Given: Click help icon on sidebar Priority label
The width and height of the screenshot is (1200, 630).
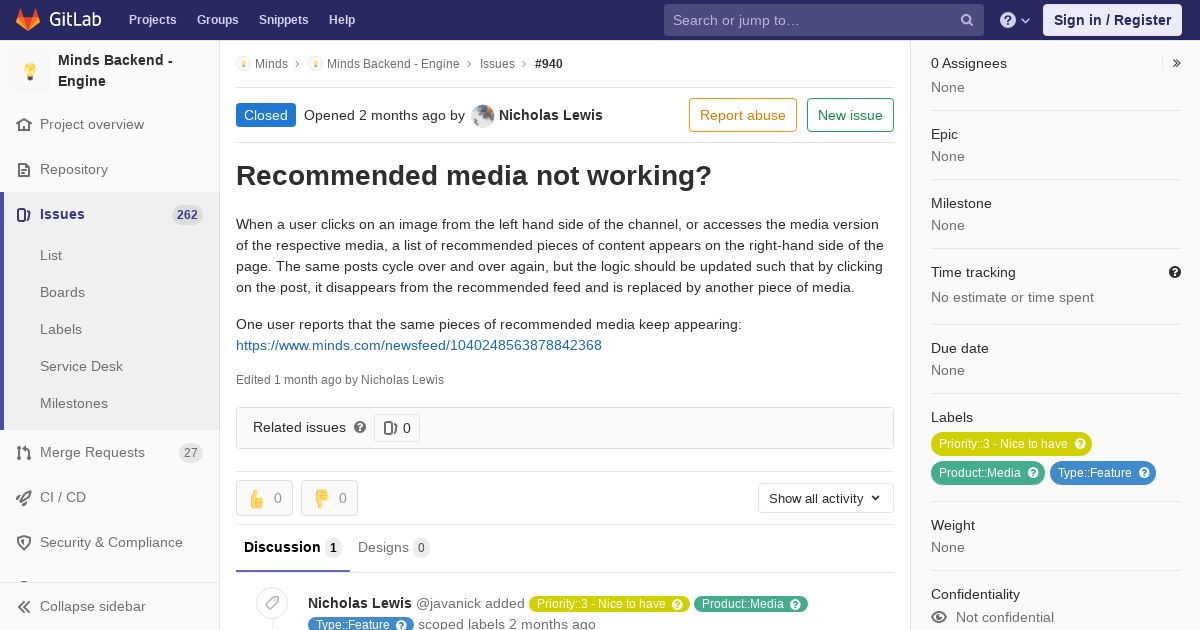Looking at the screenshot, I should 1080,444.
